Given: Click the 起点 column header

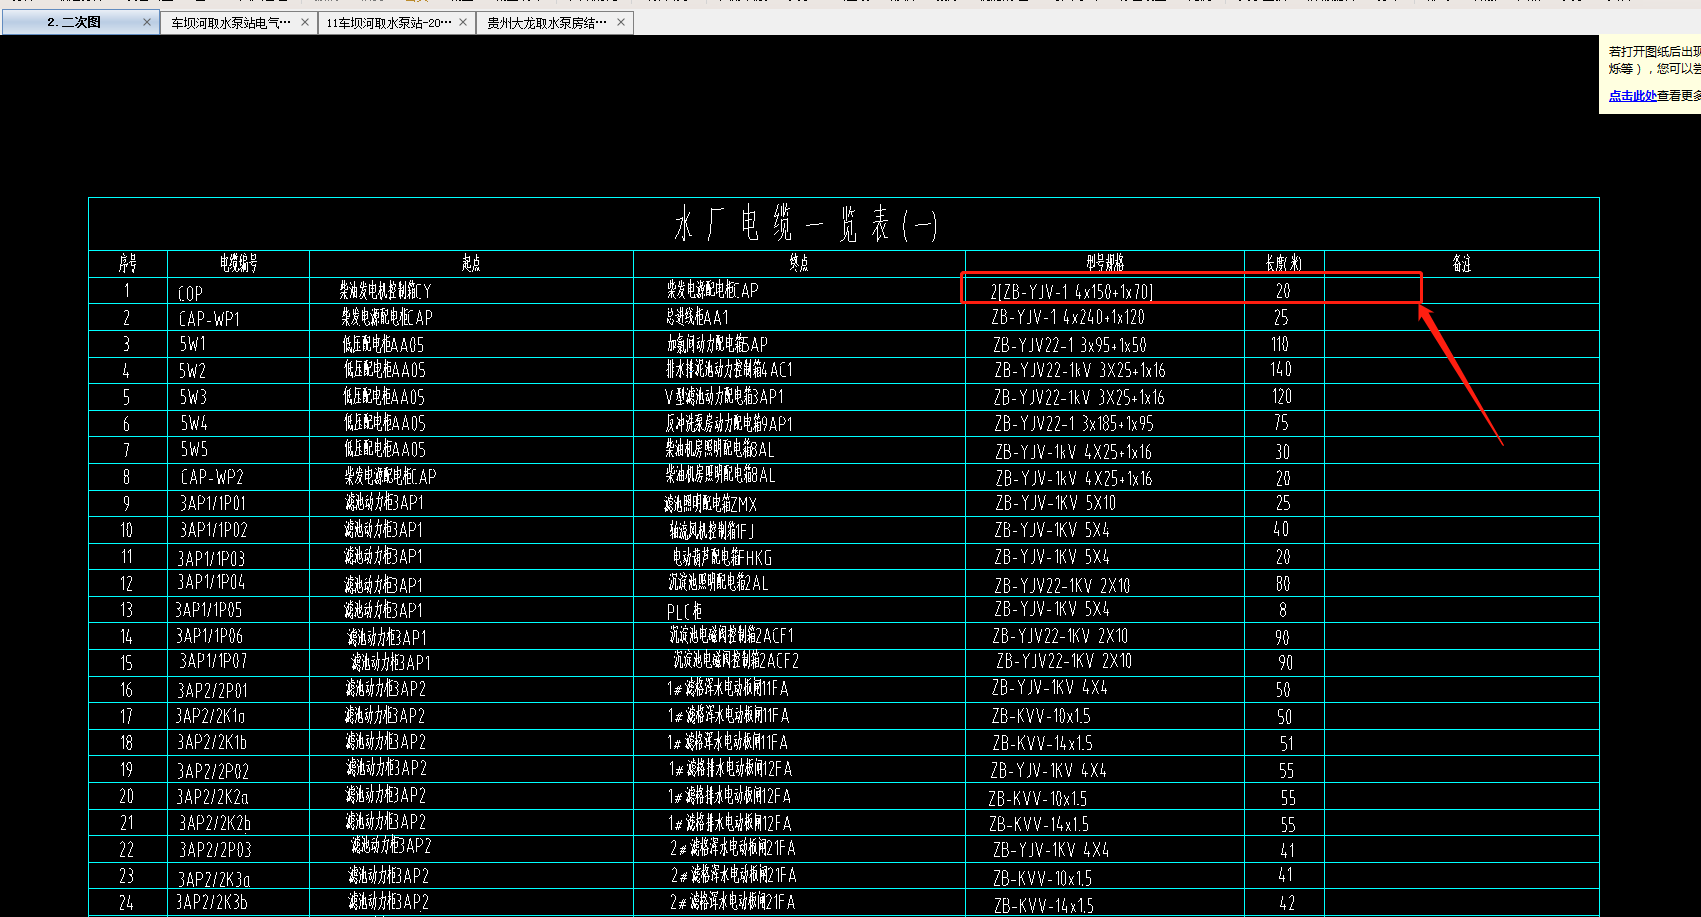Looking at the screenshot, I should pyautogui.click(x=471, y=263).
